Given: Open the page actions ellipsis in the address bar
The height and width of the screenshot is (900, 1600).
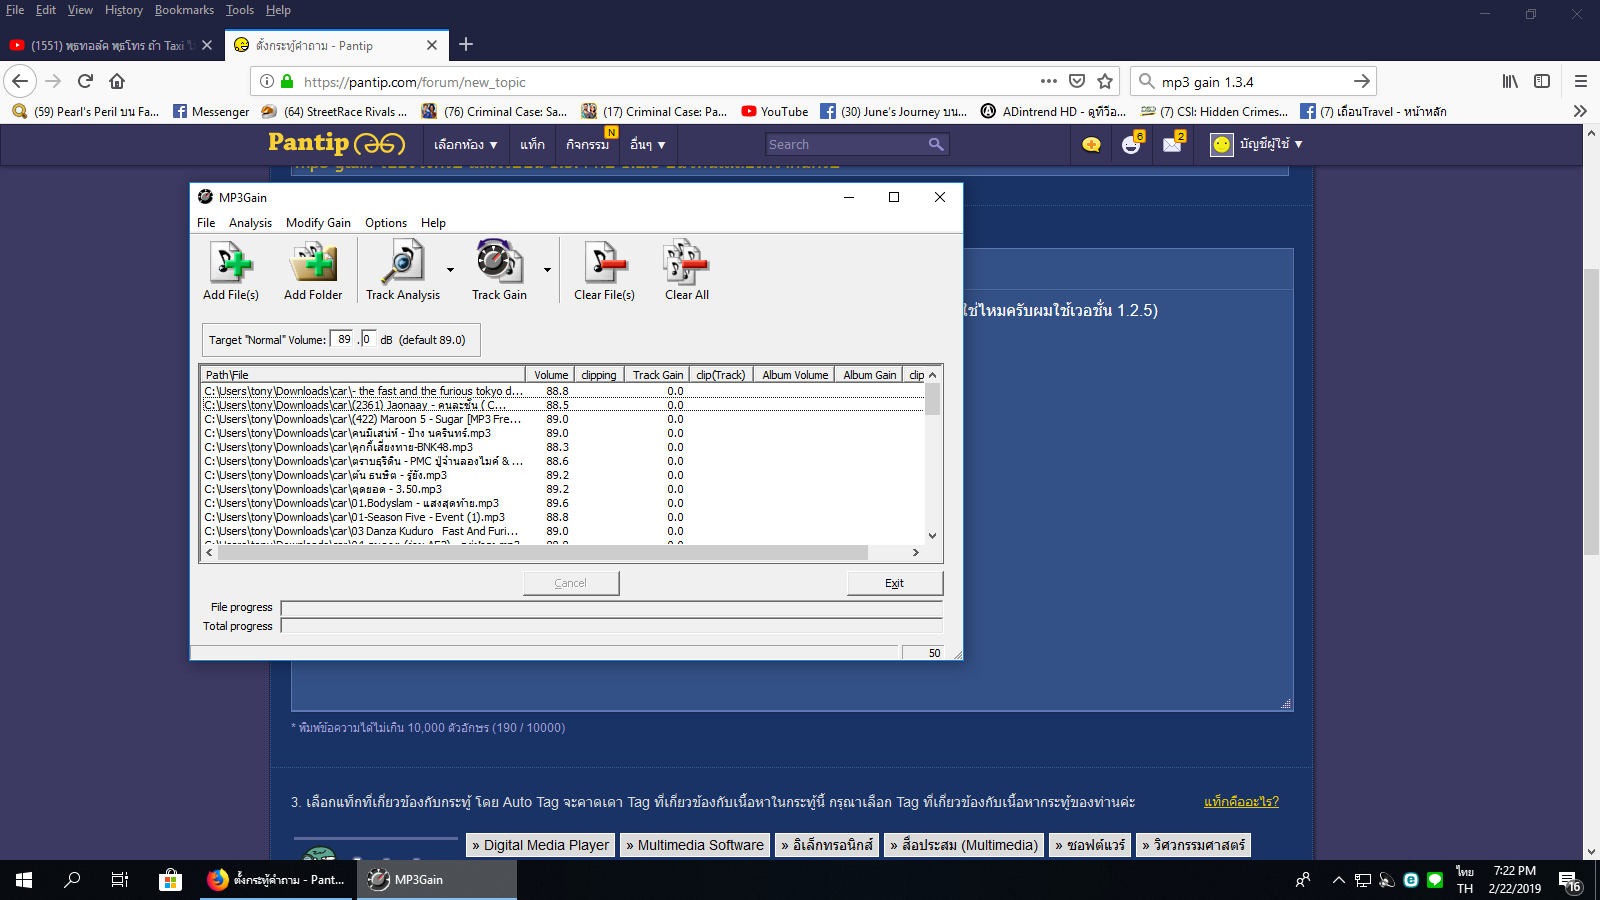Looking at the screenshot, I should [x=1048, y=81].
